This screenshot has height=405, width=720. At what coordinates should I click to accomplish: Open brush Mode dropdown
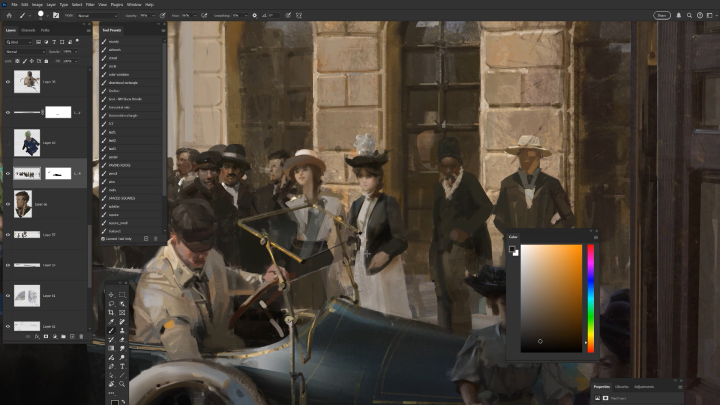tap(97, 16)
